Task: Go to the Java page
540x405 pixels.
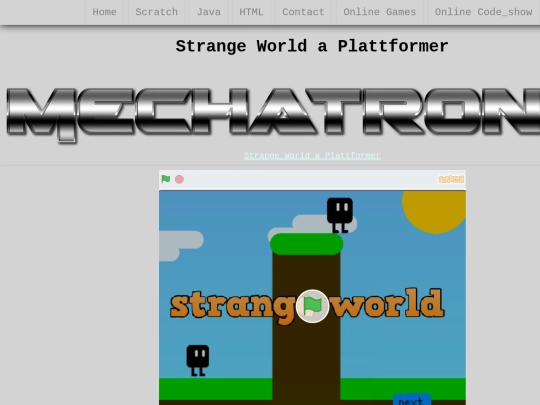Action: 209,12
